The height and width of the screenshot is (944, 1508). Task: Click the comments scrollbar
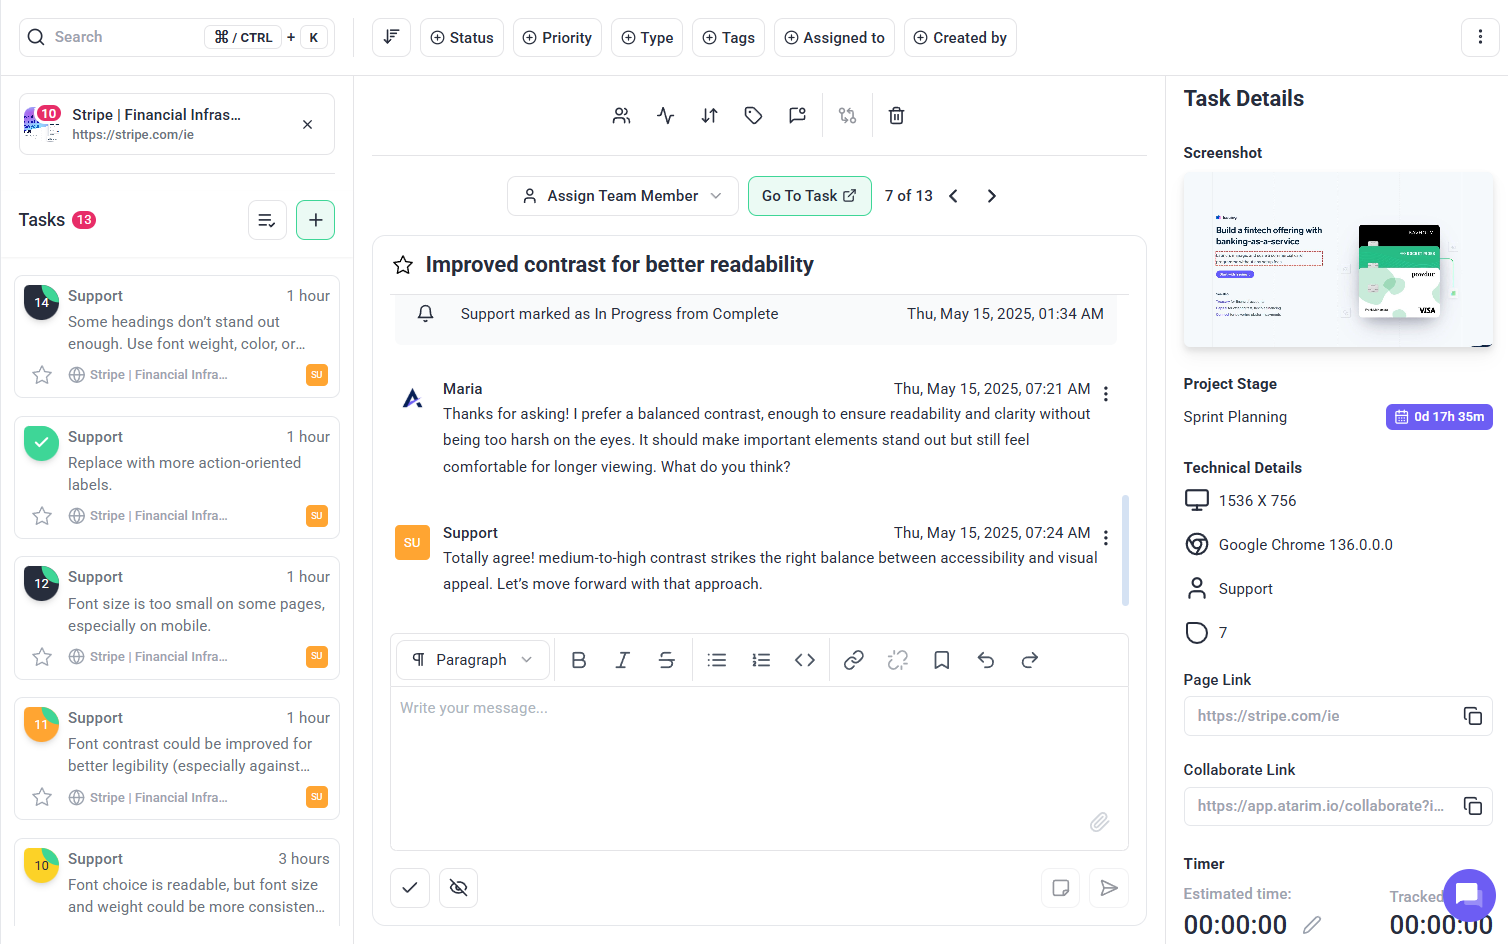(x=1125, y=550)
